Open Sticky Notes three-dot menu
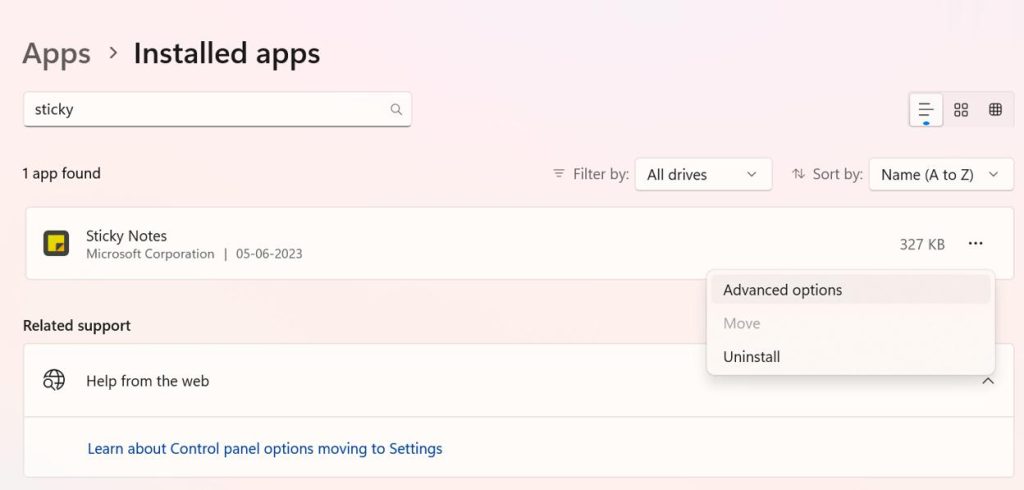Image resolution: width=1024 pixels, height=490 pixels. 976,244
